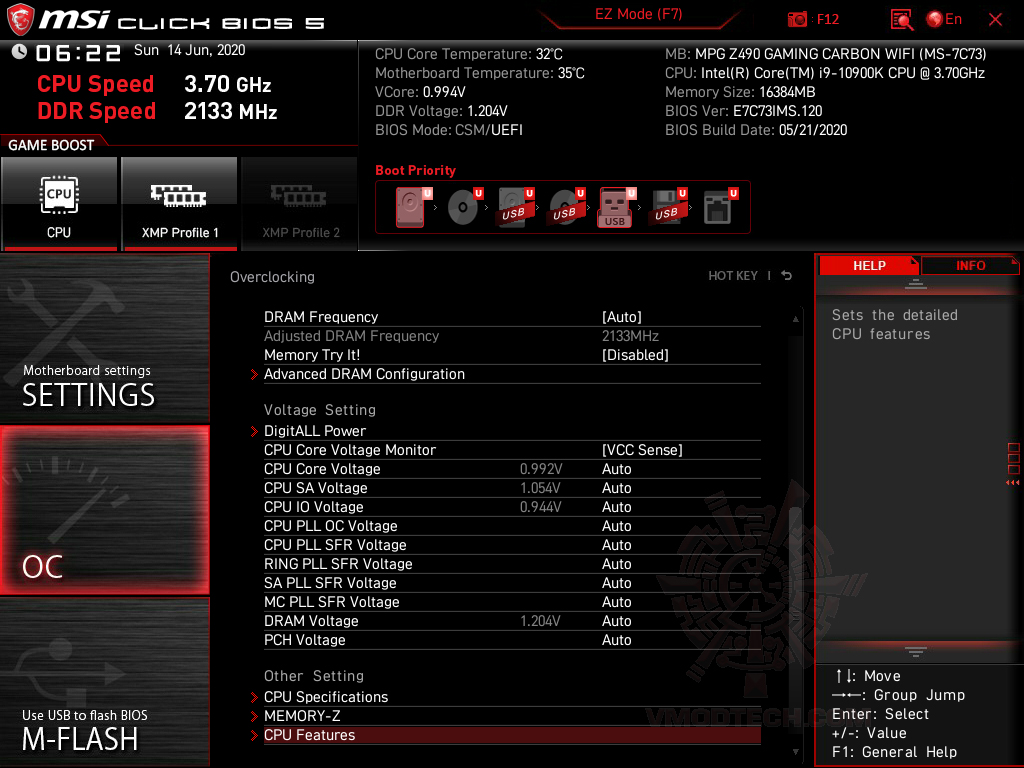
Task: Select CPU PLL SFR Voltage row
Action: pos(512,545)
